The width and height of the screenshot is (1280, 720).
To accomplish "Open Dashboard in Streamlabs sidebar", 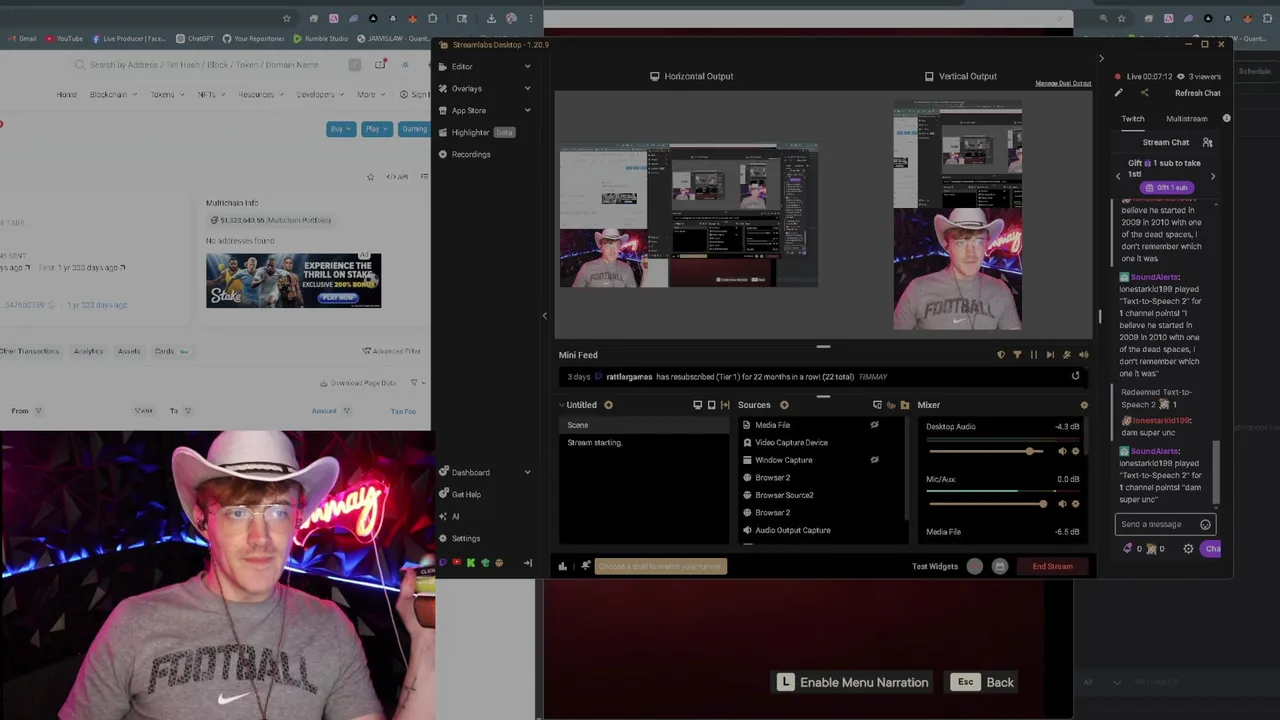I will point(470,472).
